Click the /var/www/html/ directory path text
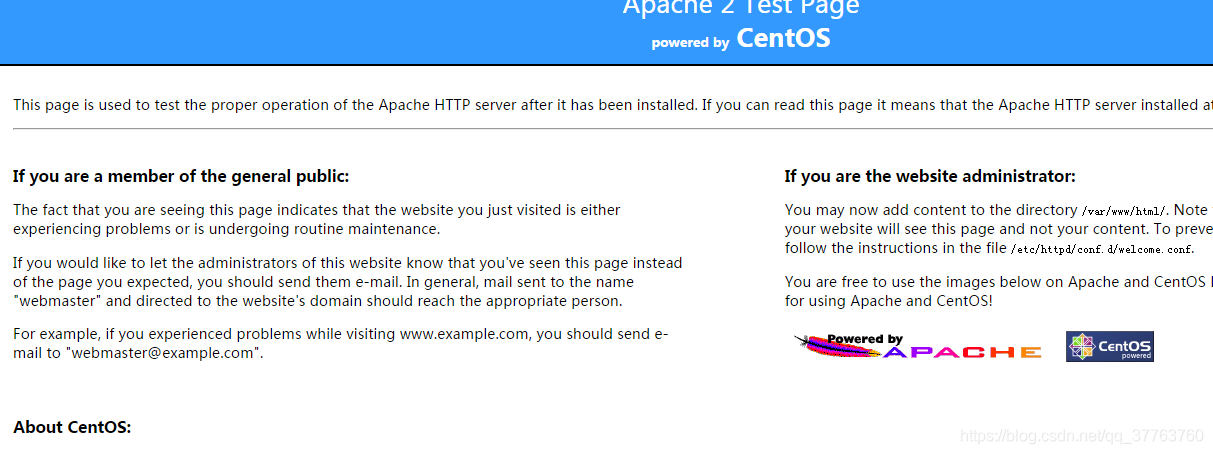 (1125, 211)
